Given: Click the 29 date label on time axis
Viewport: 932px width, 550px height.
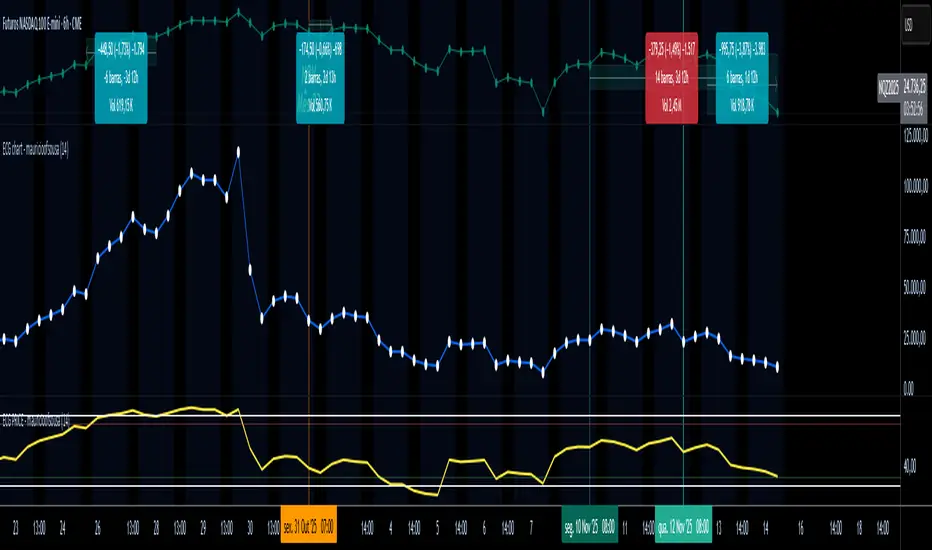Looking at the screenshot, I should click(x=203, y=527).
